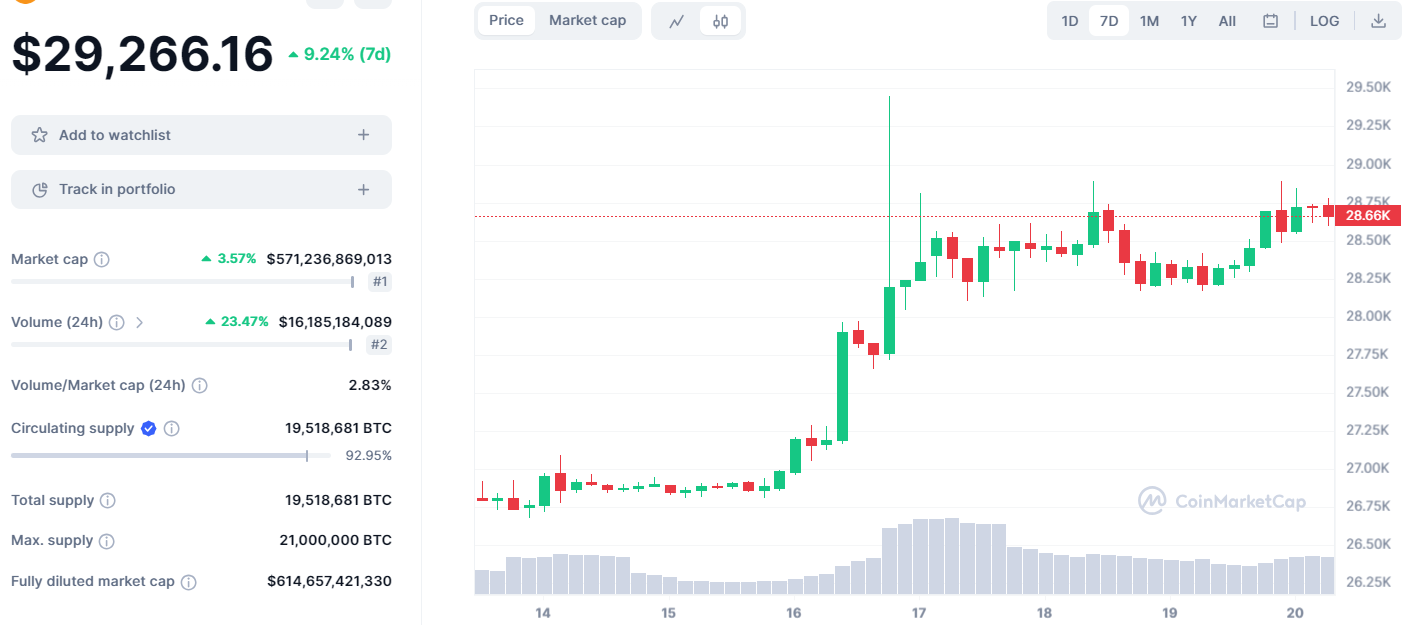This screenshot has height=625, width=1408.
Task: Click the Circulating supply info icon
Action: click(x=171, y=428)
